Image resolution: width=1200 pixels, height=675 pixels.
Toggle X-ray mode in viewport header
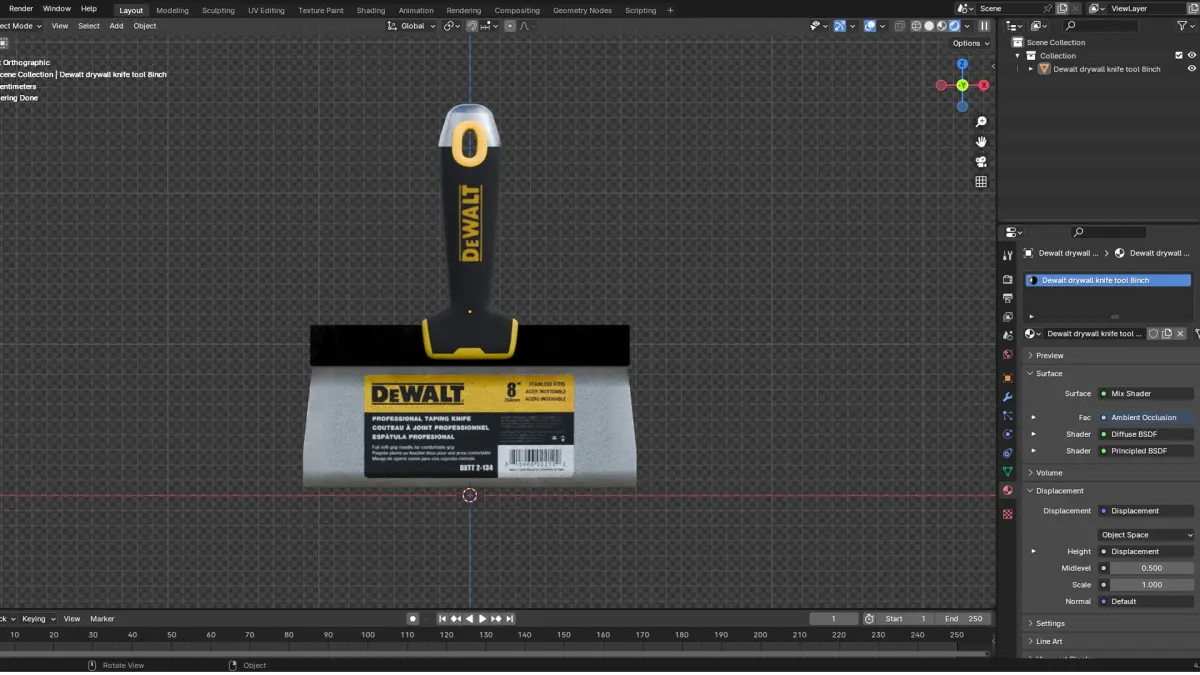pos(899,26)
